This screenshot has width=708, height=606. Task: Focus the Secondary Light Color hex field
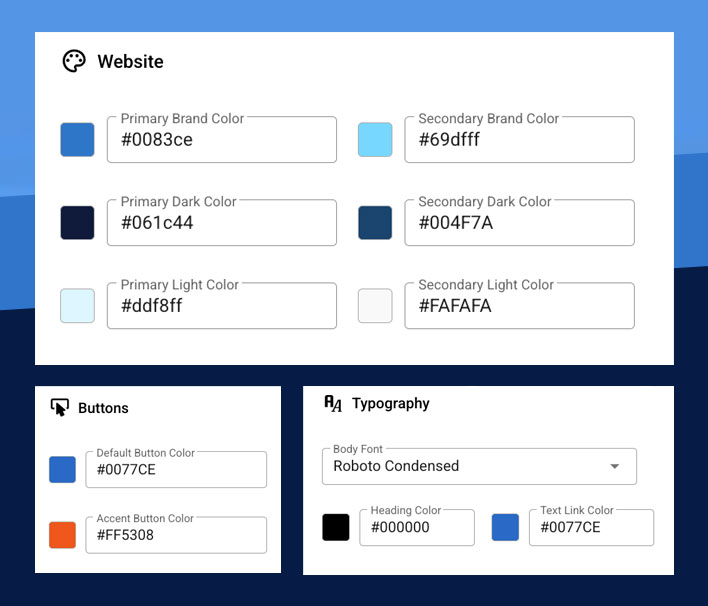click(x=519, y=306)
